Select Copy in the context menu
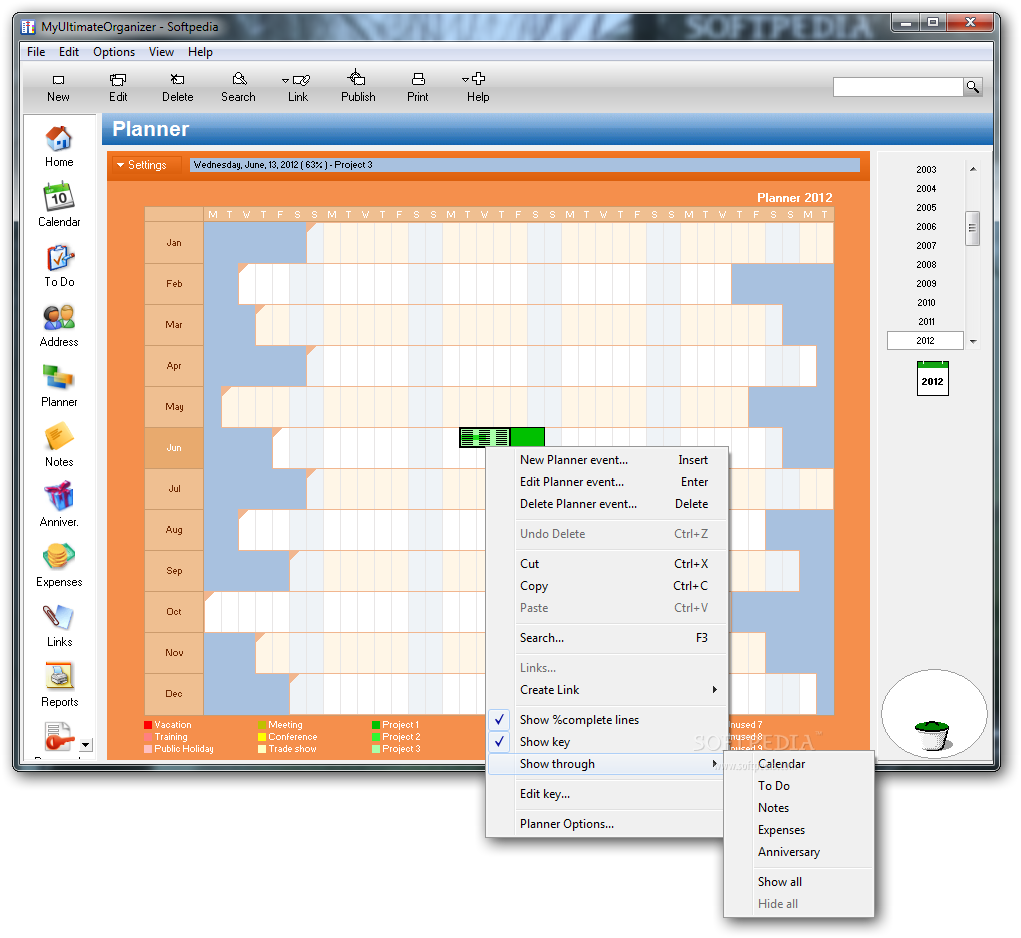The height and width of the screenshot is (938, 1021). point(606,586)
